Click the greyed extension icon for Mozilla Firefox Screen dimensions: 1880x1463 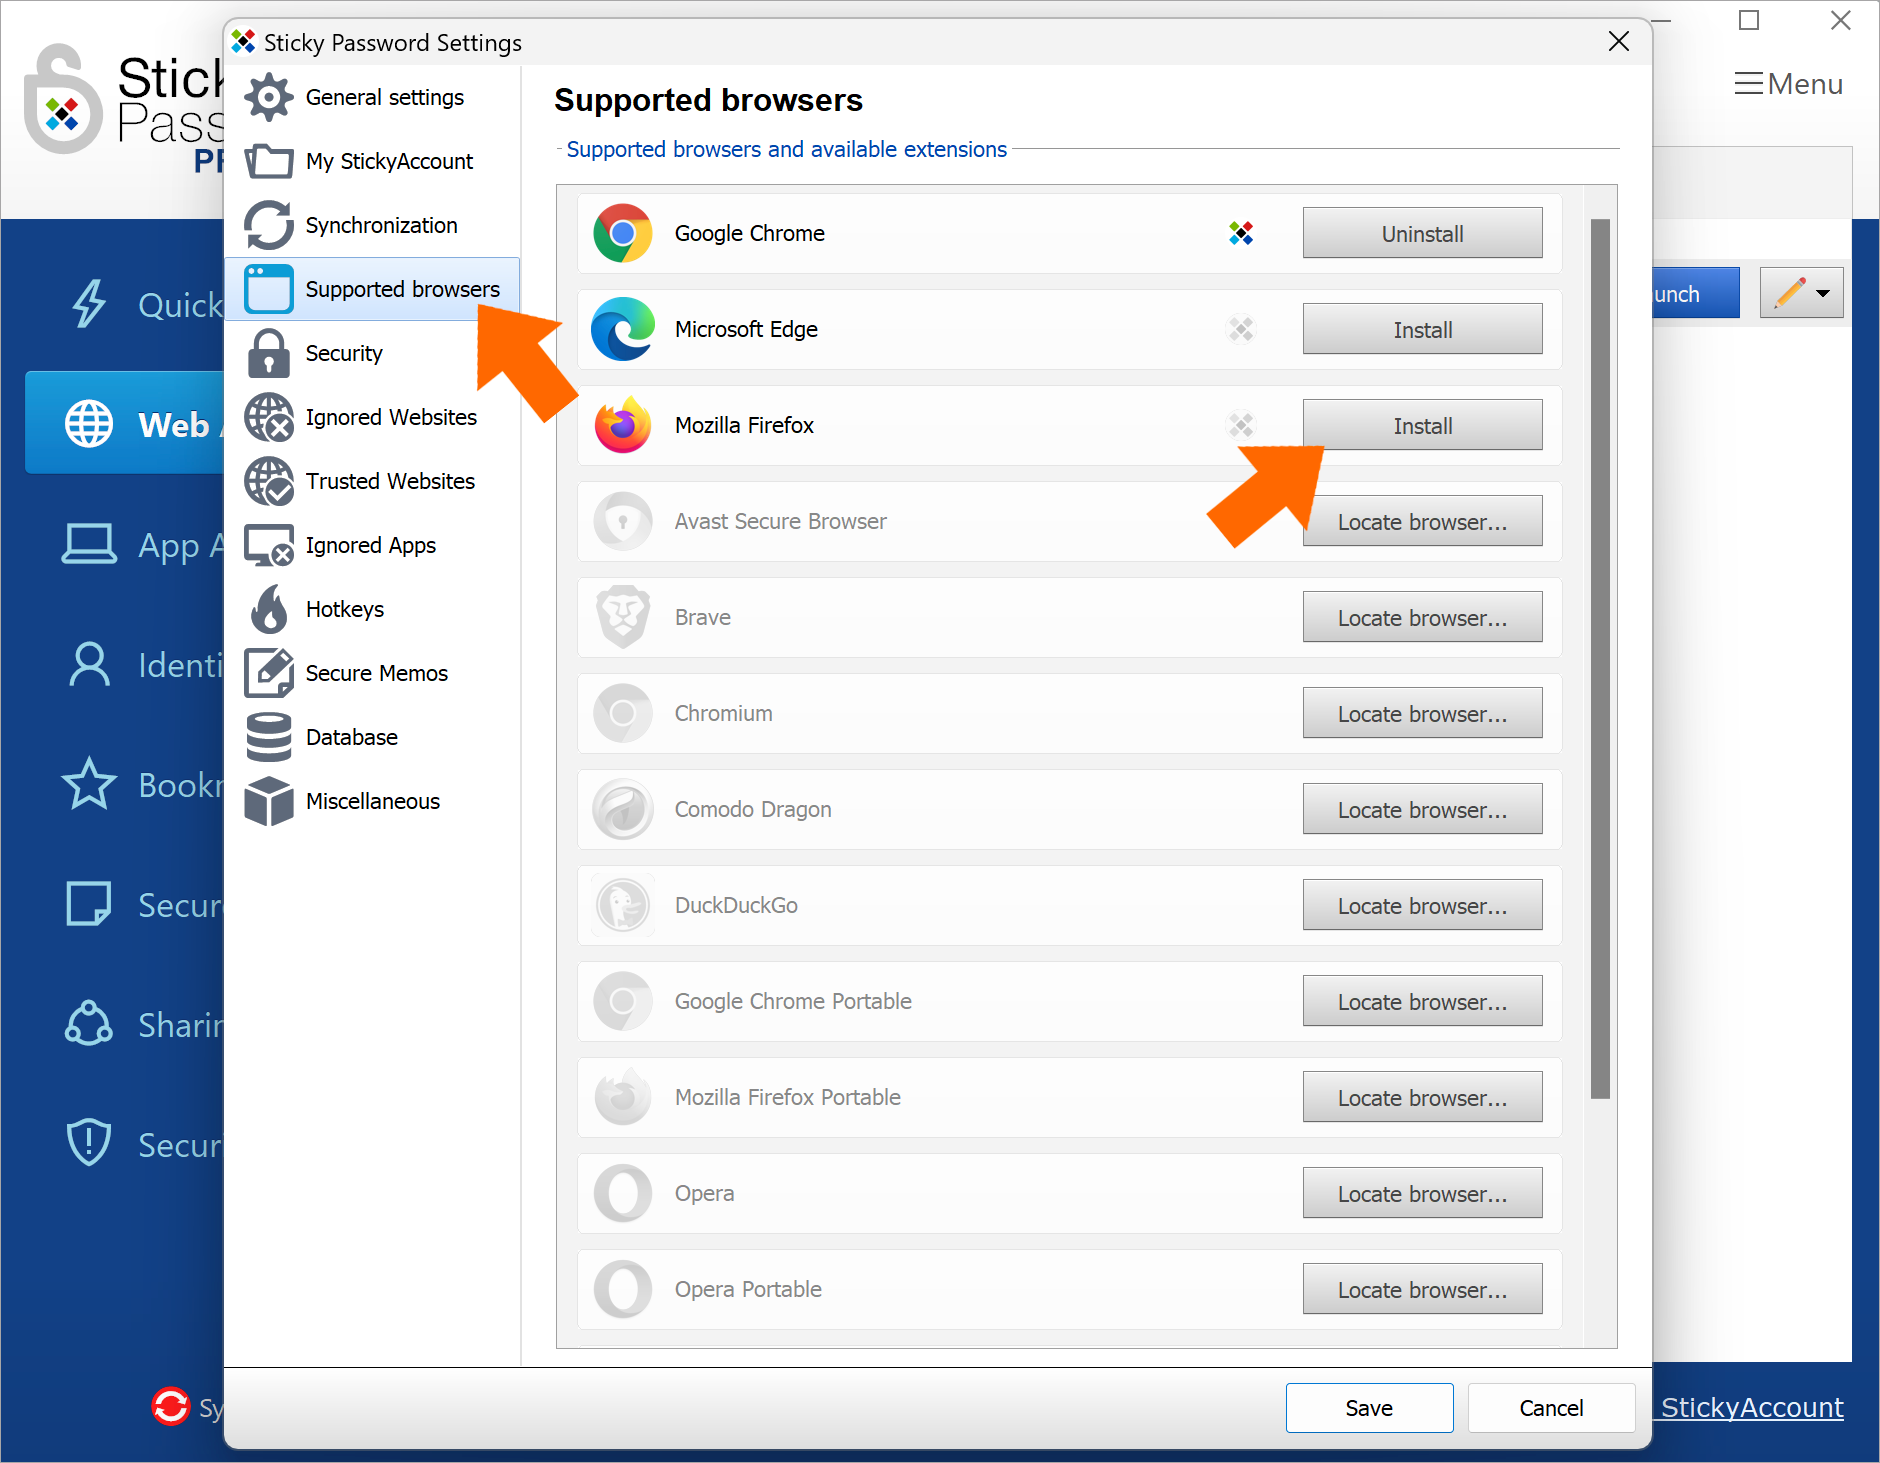pyautogui.click(x=1241, y=425)
